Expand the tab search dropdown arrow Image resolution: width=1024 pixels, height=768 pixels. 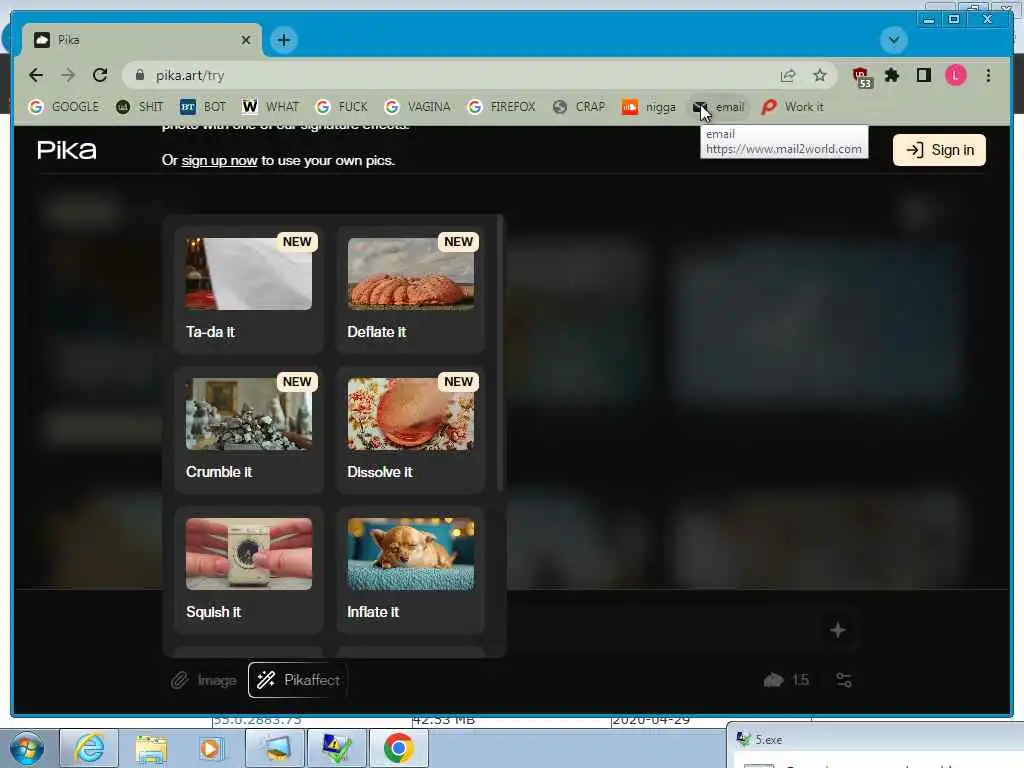[x=893, y=40]
